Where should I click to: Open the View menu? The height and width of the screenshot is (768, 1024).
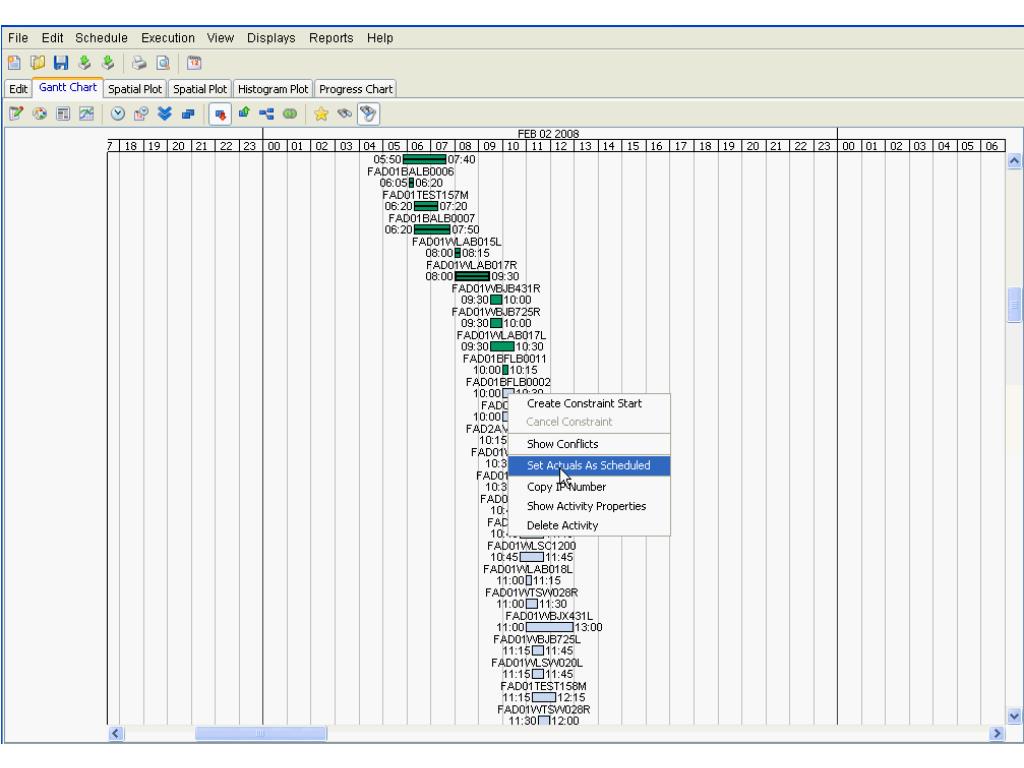point(220,38)
